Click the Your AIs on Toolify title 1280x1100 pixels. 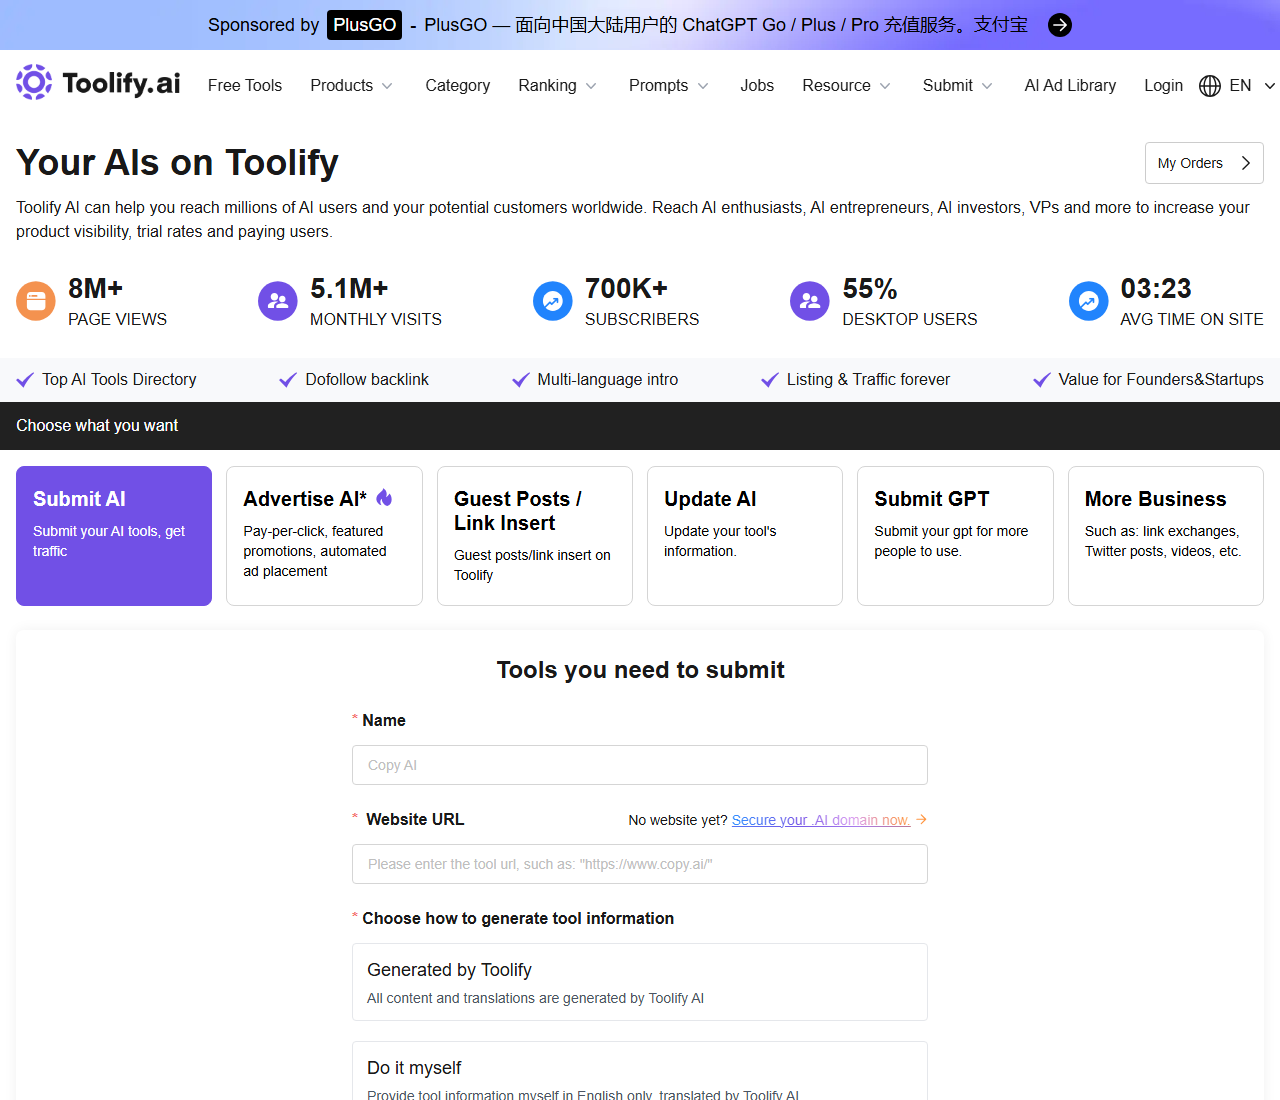click(x=177, y=163)
